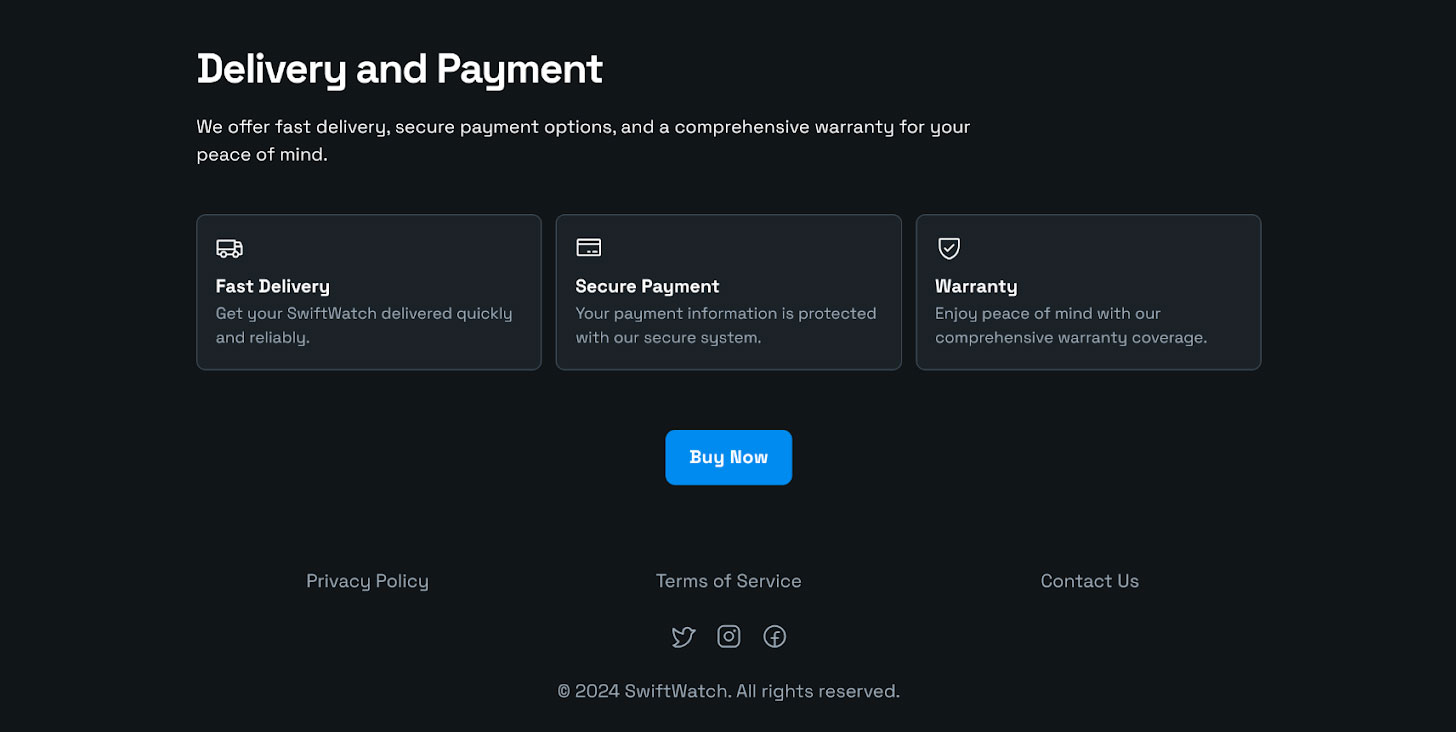The width and height of the screenshot is (1456, 732).
Task: Click the Delivery and Payment heading
Action: point(400,69)
